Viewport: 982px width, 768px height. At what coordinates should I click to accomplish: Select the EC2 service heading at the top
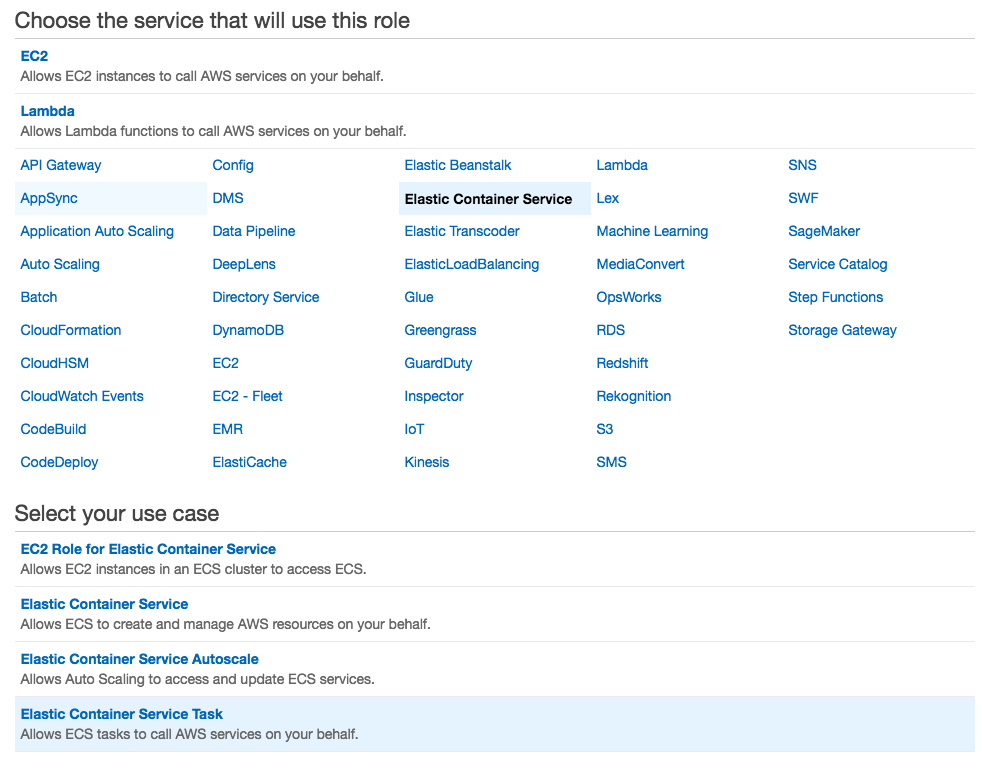click(x=34, y=56)
